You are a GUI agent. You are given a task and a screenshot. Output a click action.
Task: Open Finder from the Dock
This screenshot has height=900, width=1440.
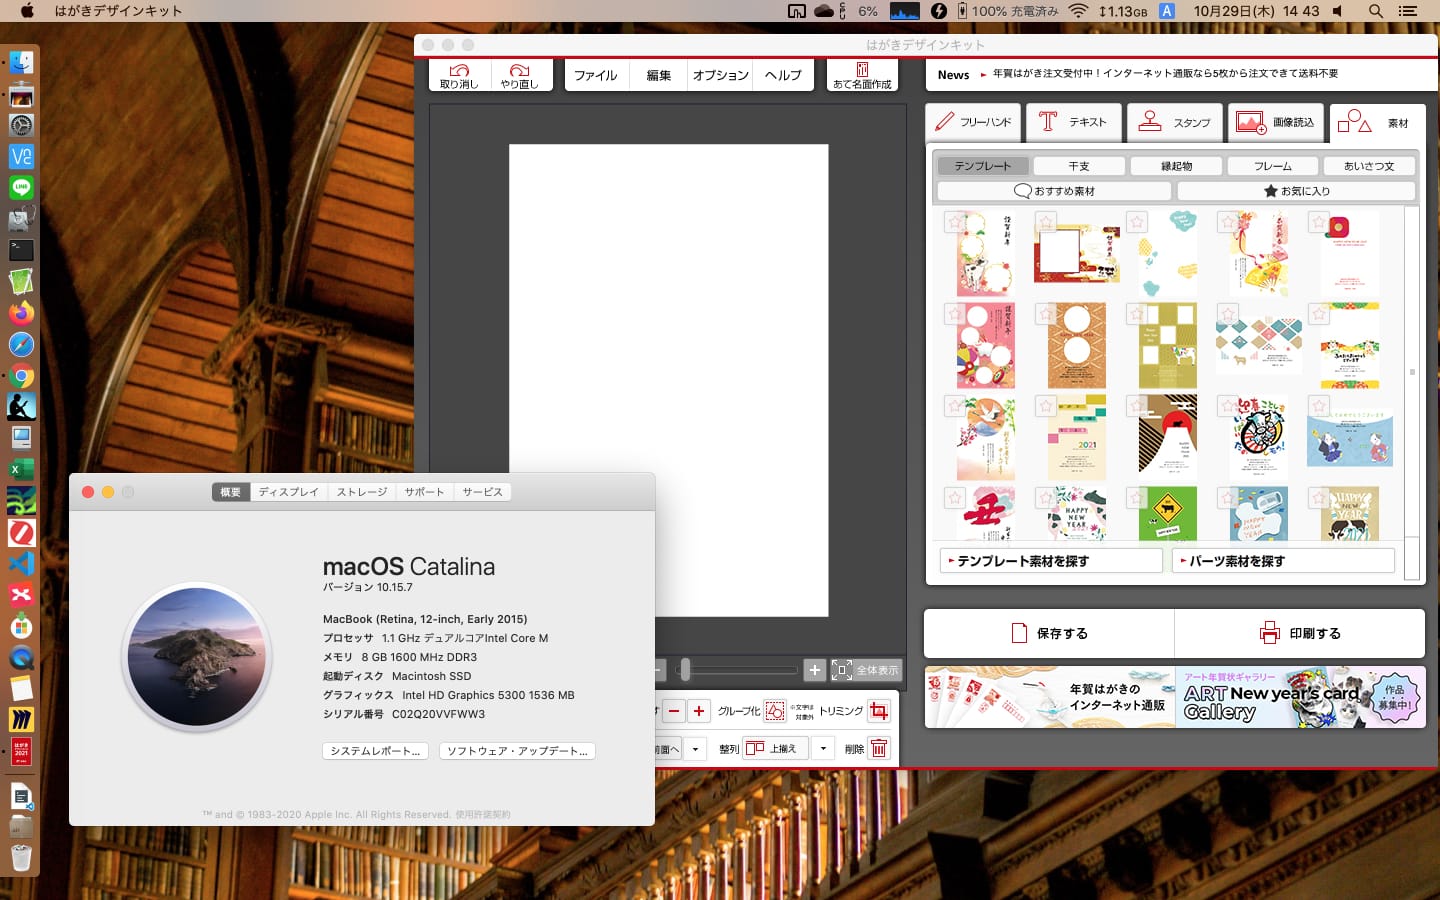click(21, 62)
